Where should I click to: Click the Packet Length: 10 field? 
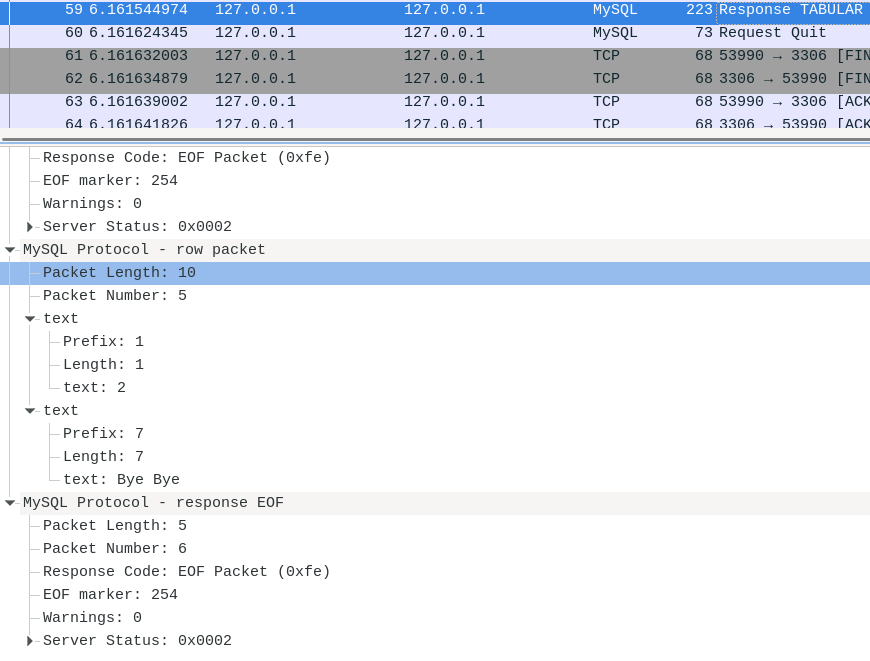click(119, 273)
